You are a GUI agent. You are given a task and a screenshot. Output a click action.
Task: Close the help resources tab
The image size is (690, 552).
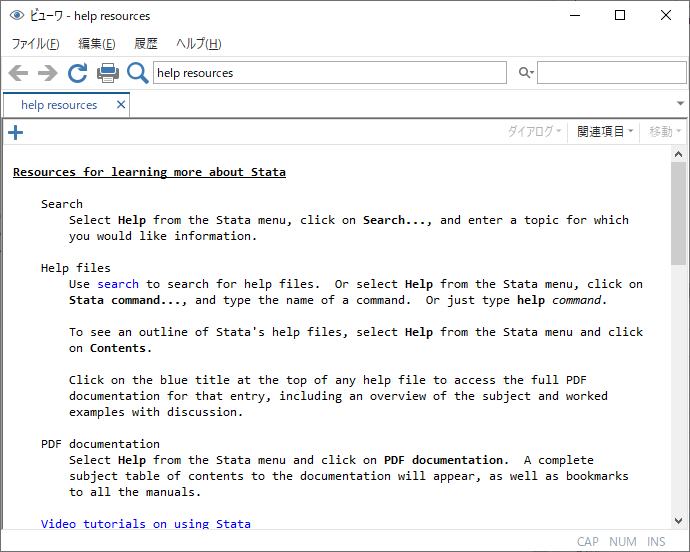(121, 105)
